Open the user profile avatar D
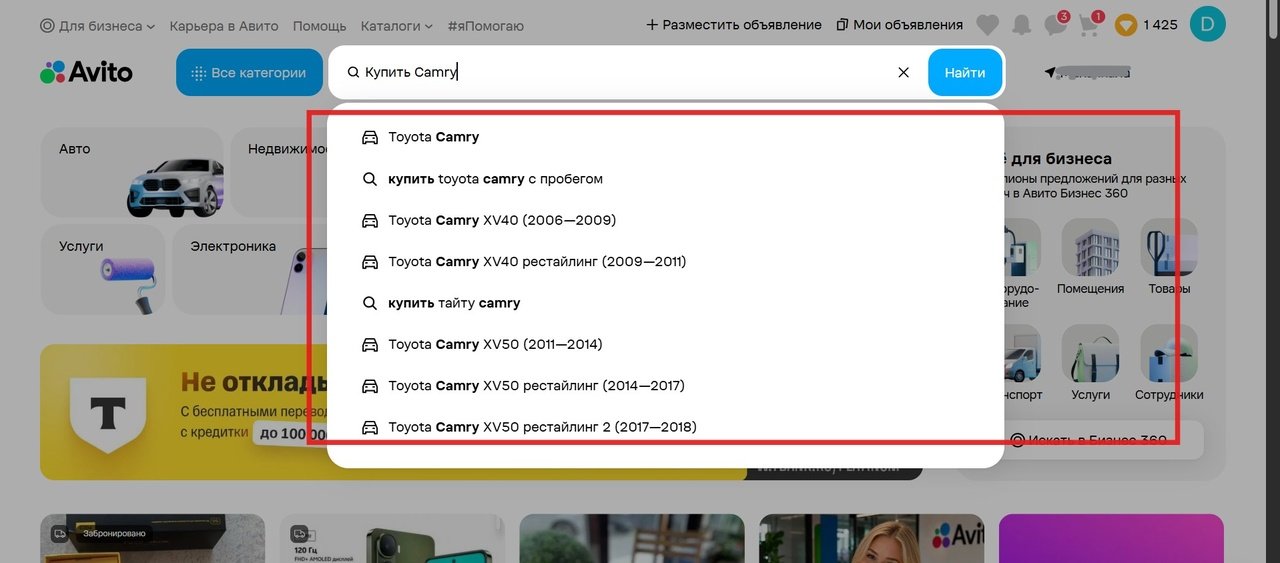 coord(1207,24)
